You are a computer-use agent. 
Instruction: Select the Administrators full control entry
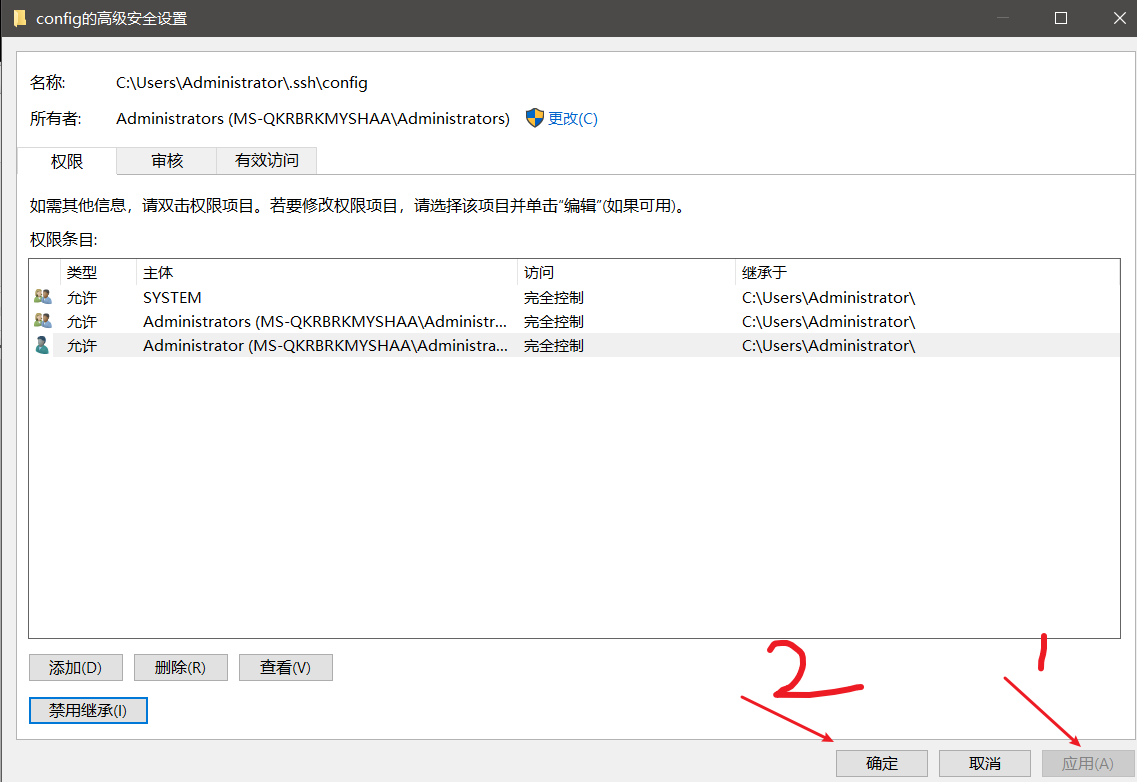[x=300, y=321]
